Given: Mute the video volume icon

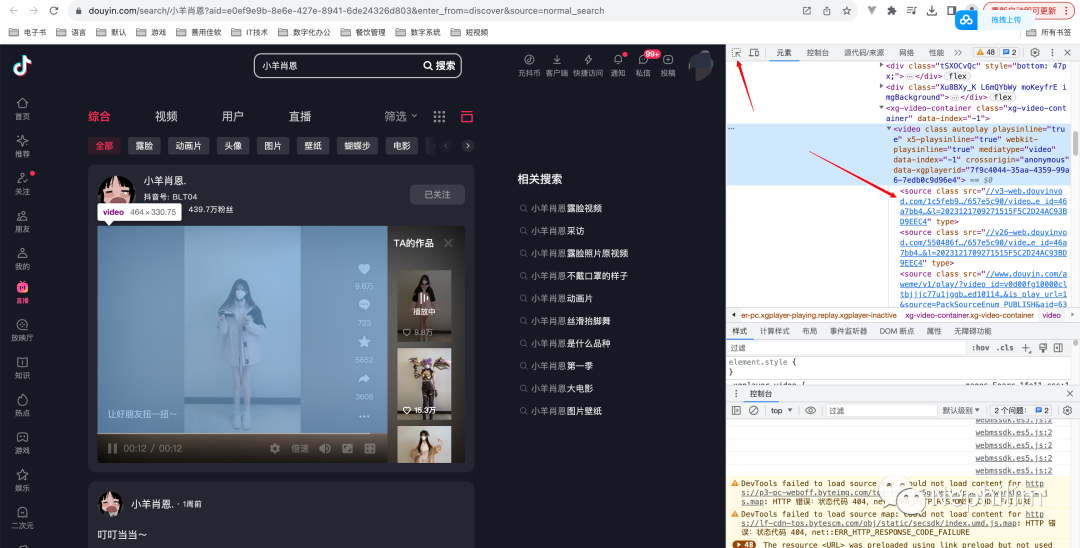Looking at the screenshot, I should point(324,448).
